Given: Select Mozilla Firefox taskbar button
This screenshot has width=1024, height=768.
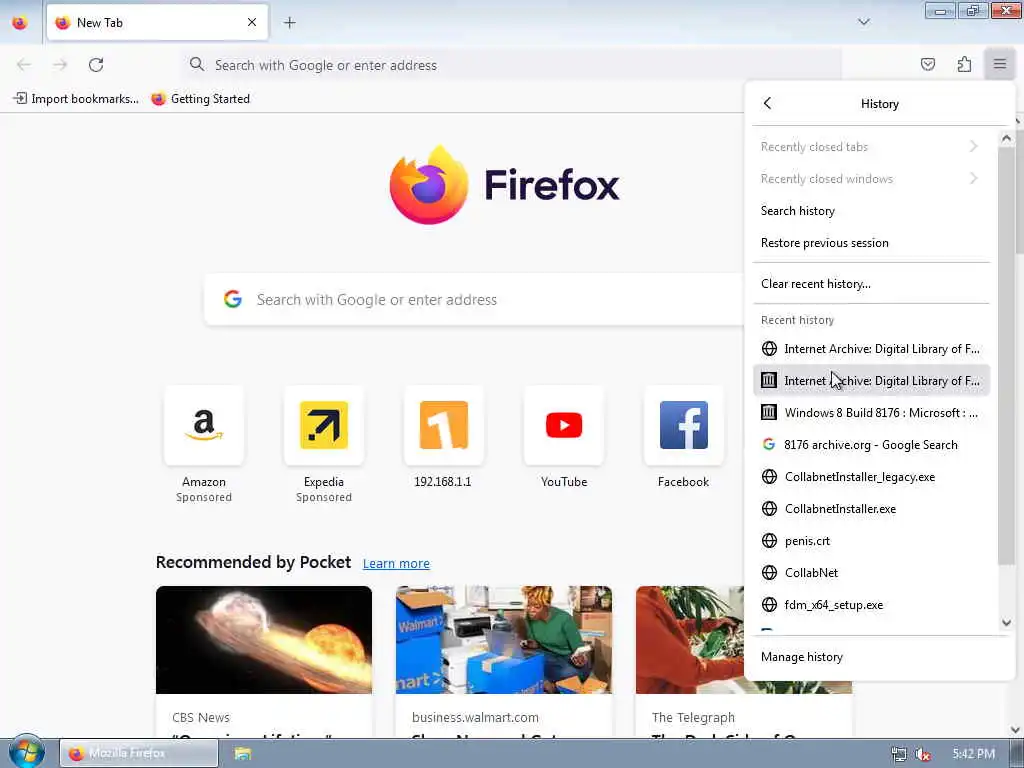Looking at the screenshot, I should point(138,754).
